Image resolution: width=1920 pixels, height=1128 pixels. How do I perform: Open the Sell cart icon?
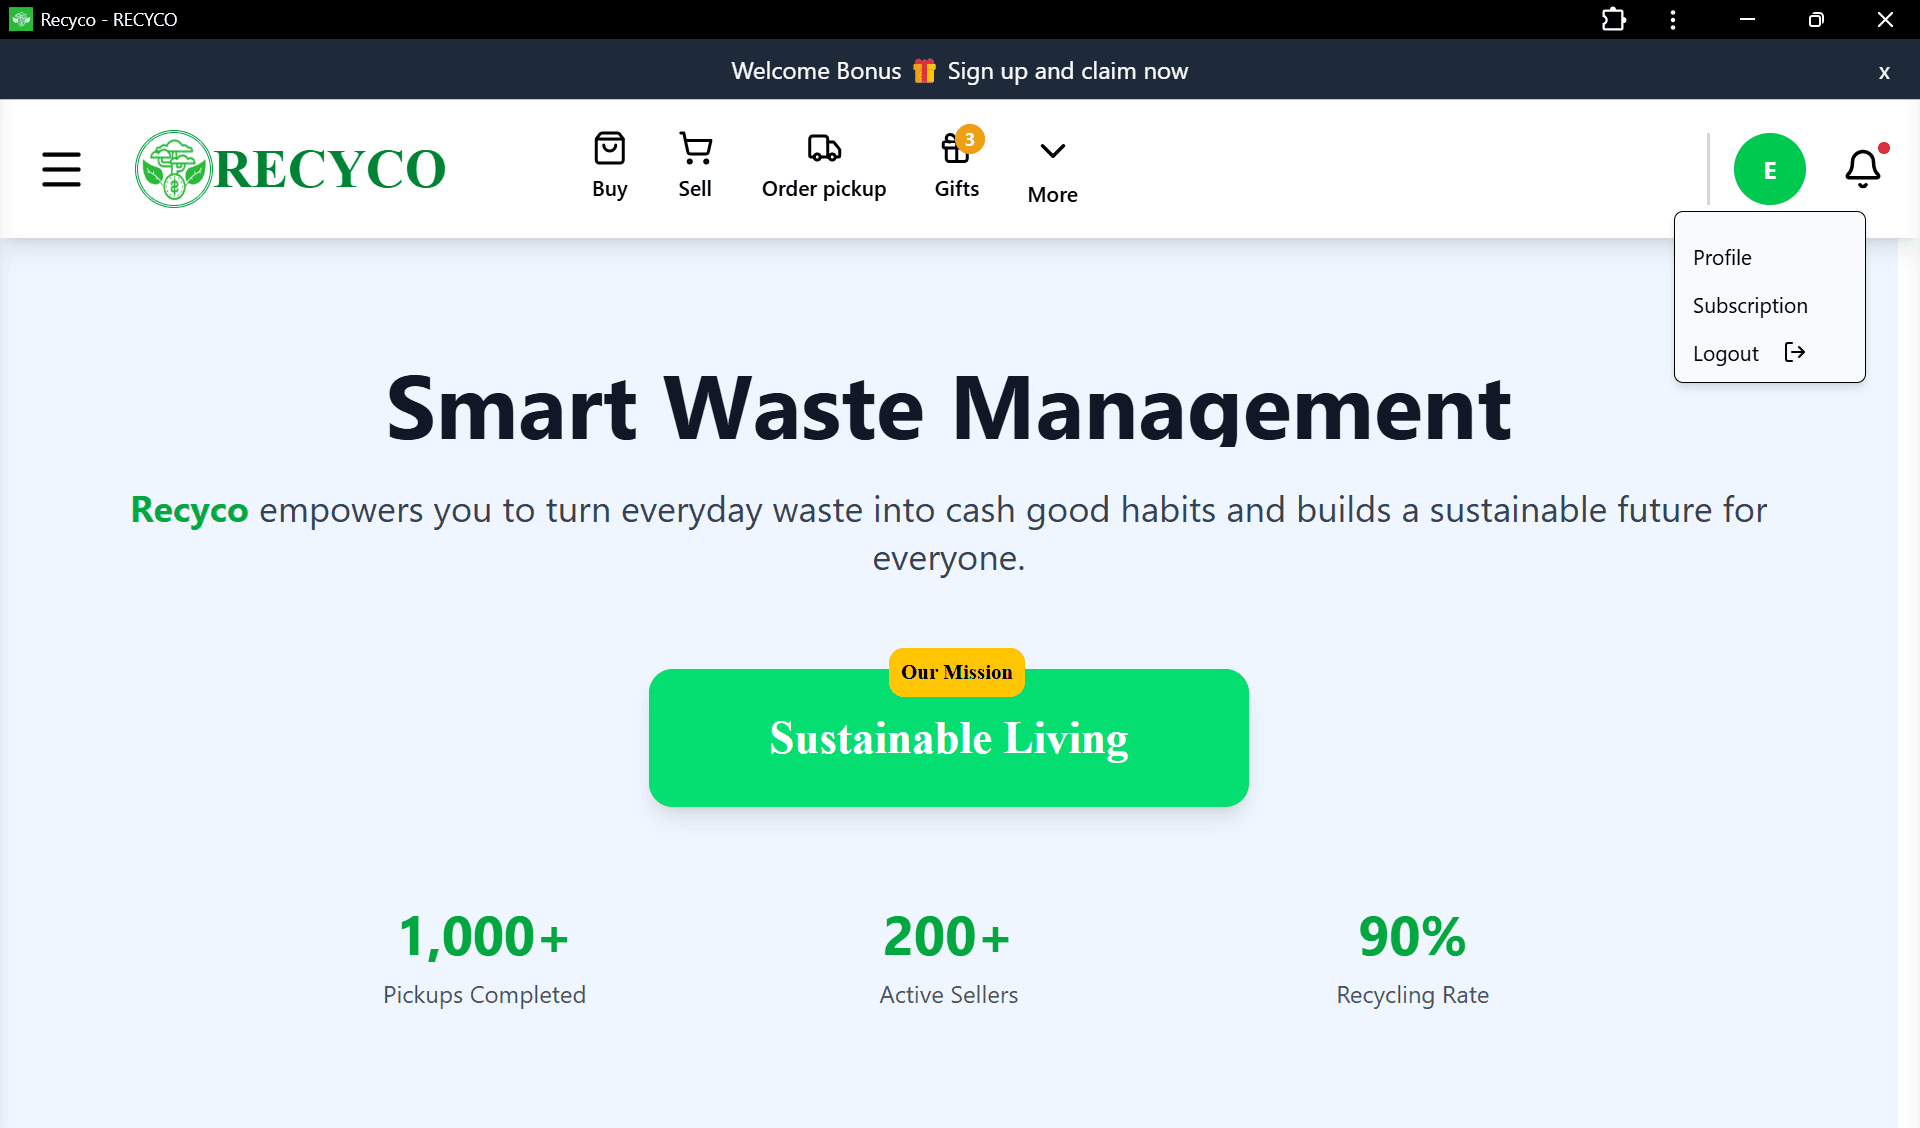click(694, 148)
